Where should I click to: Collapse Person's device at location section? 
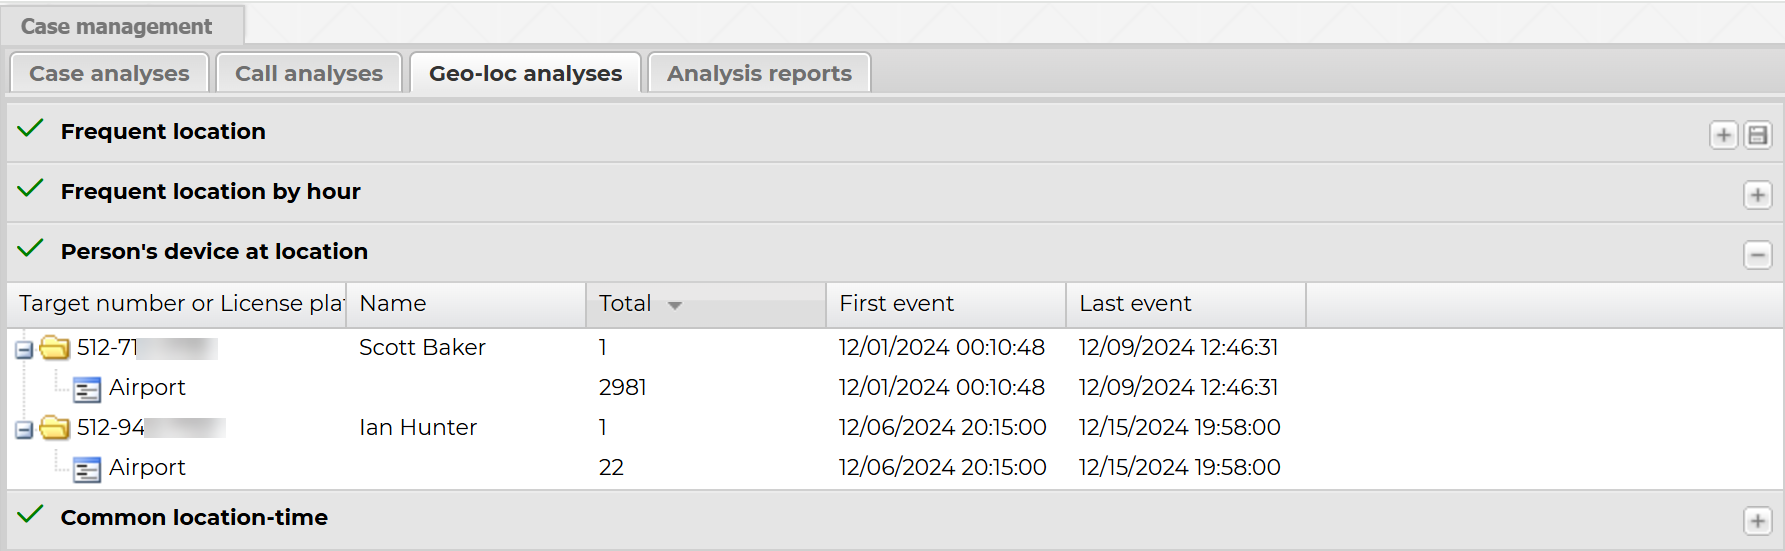click(x=1757, y=255)
